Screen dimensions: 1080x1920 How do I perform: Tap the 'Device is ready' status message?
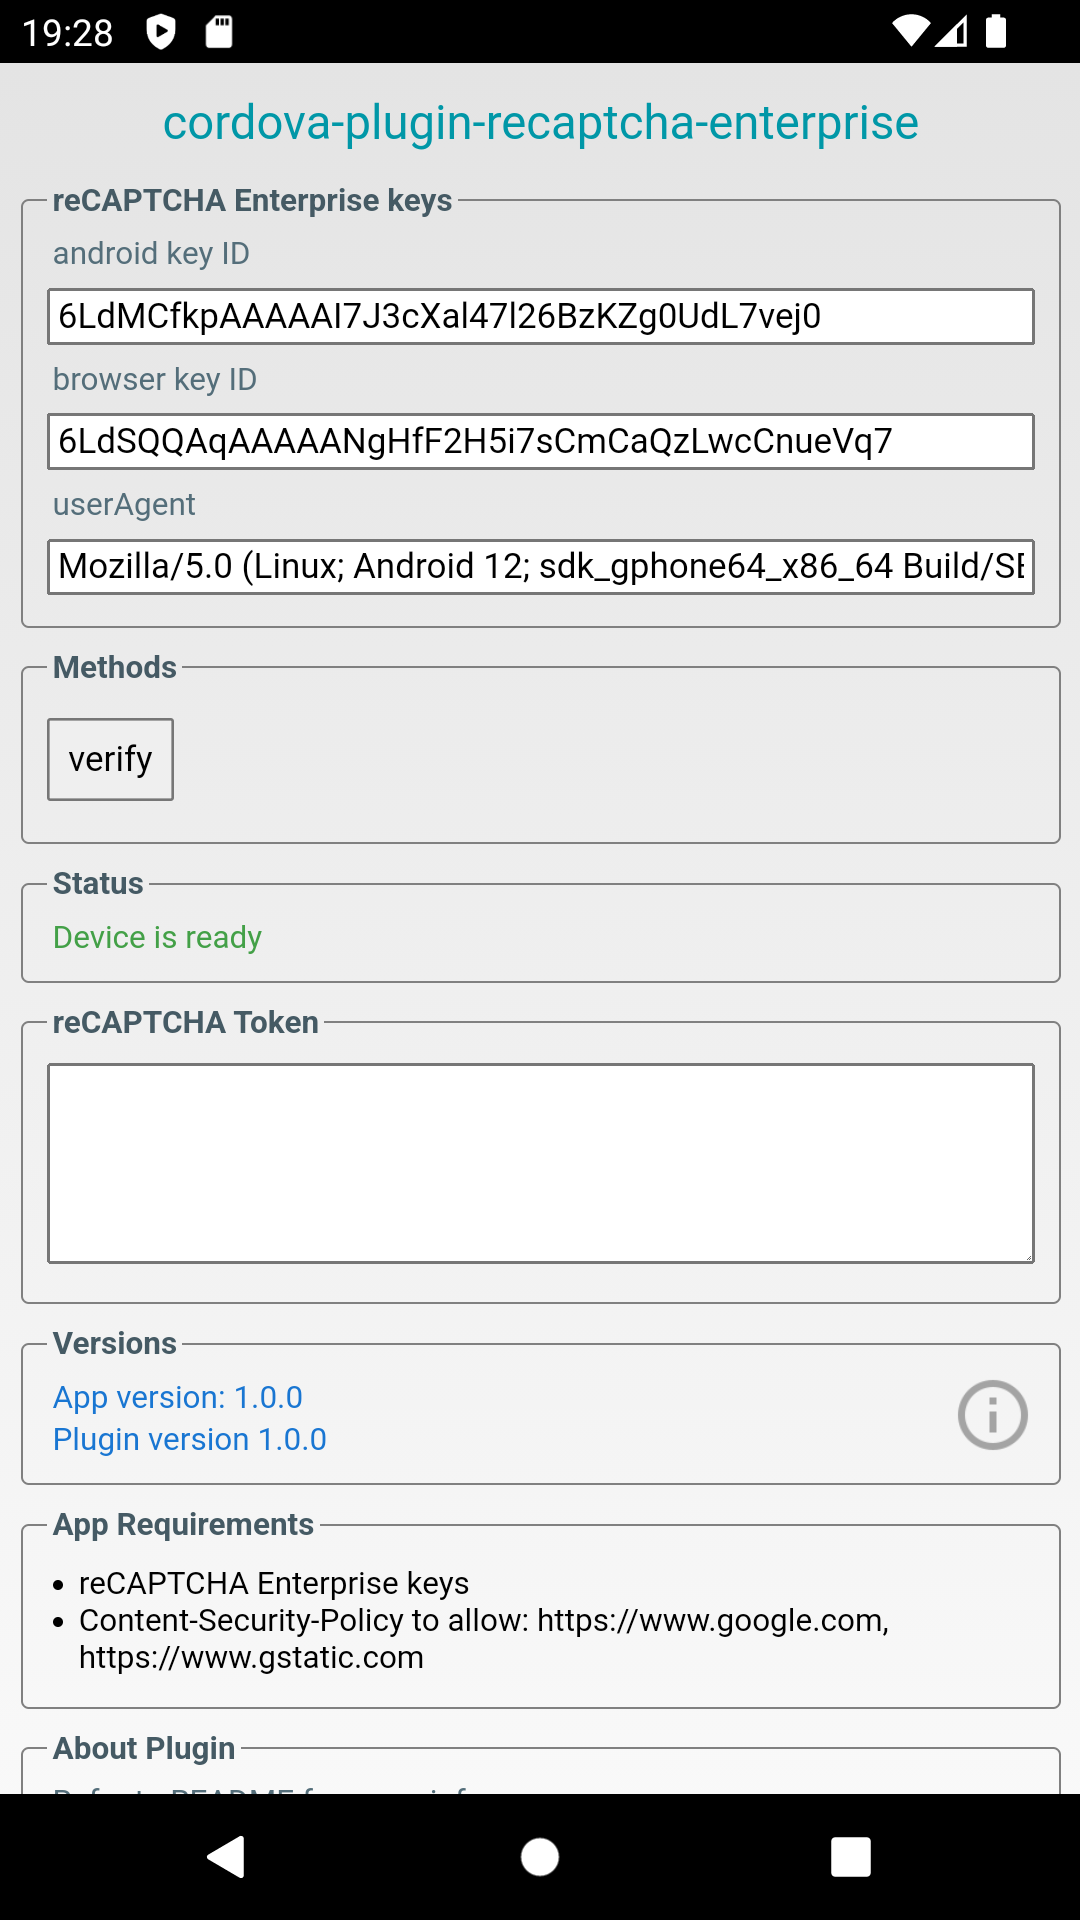coord(157,937)
